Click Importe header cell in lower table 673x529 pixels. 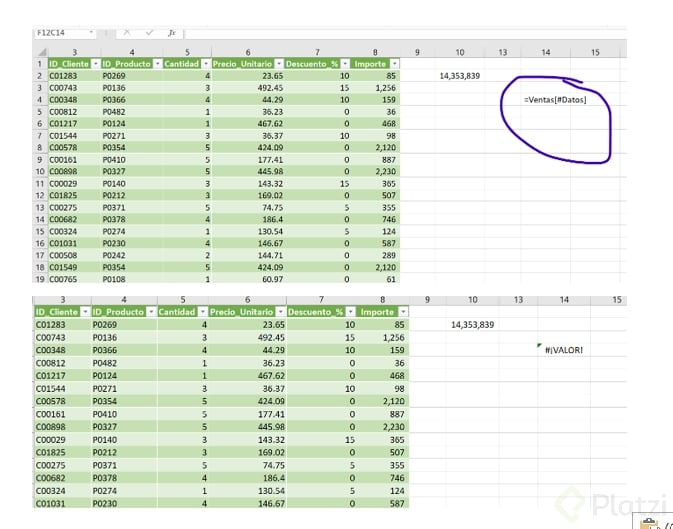382,312
